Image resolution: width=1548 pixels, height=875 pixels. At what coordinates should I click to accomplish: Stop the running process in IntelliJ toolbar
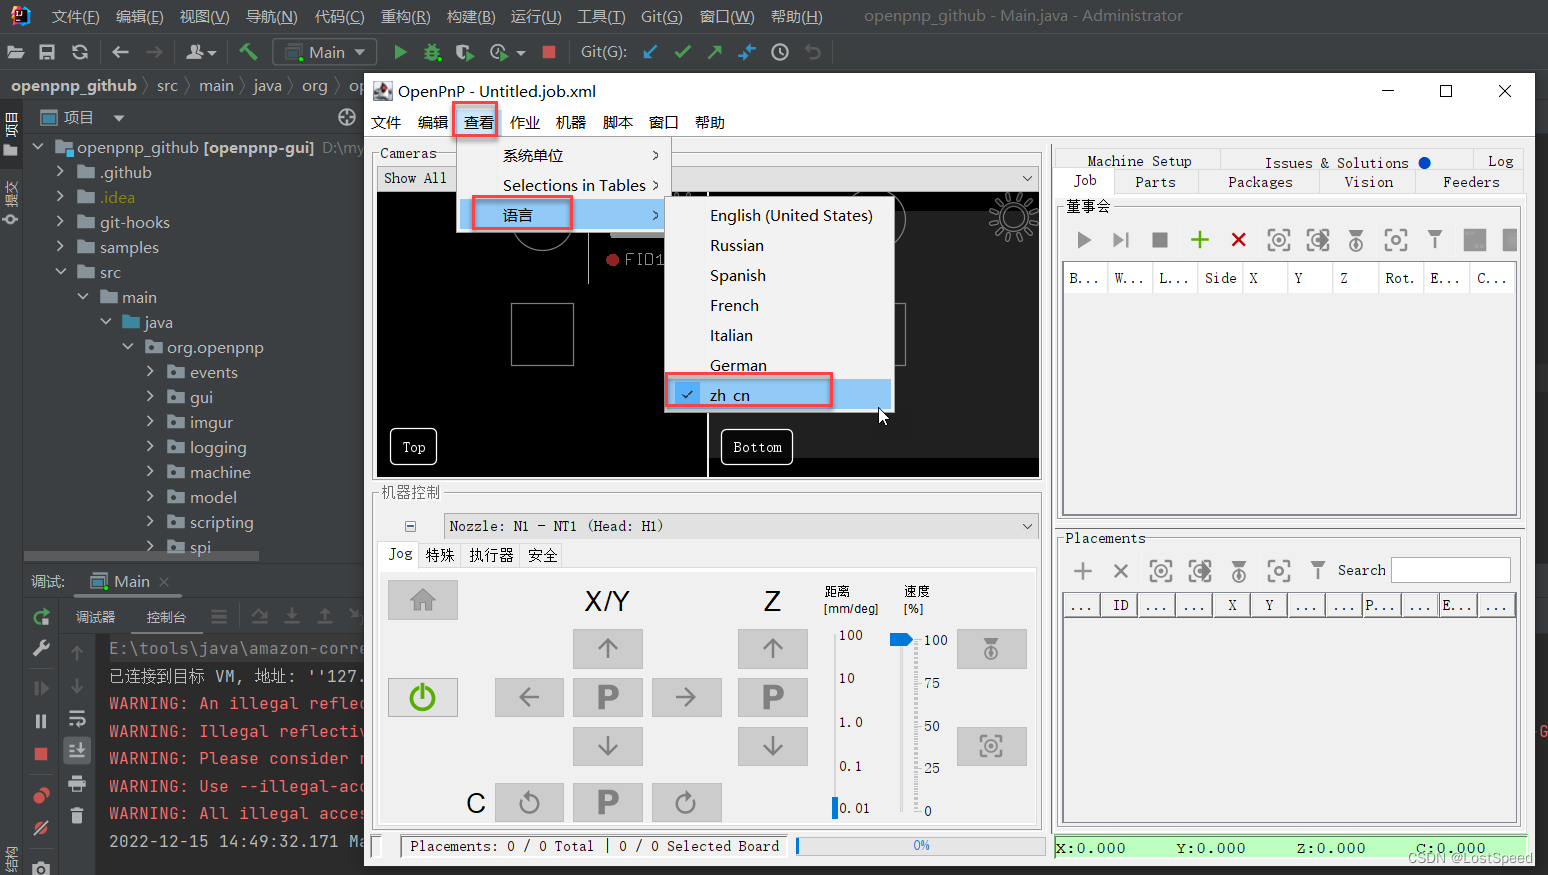[549, 52]
